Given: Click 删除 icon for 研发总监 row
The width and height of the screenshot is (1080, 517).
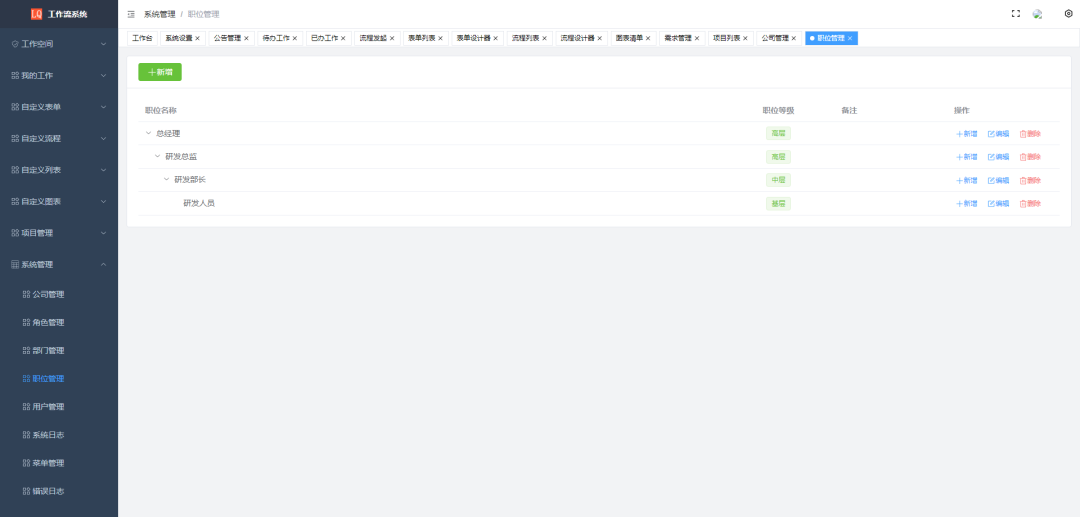Looking at the screenshot, I should [x=1023, y=157].
